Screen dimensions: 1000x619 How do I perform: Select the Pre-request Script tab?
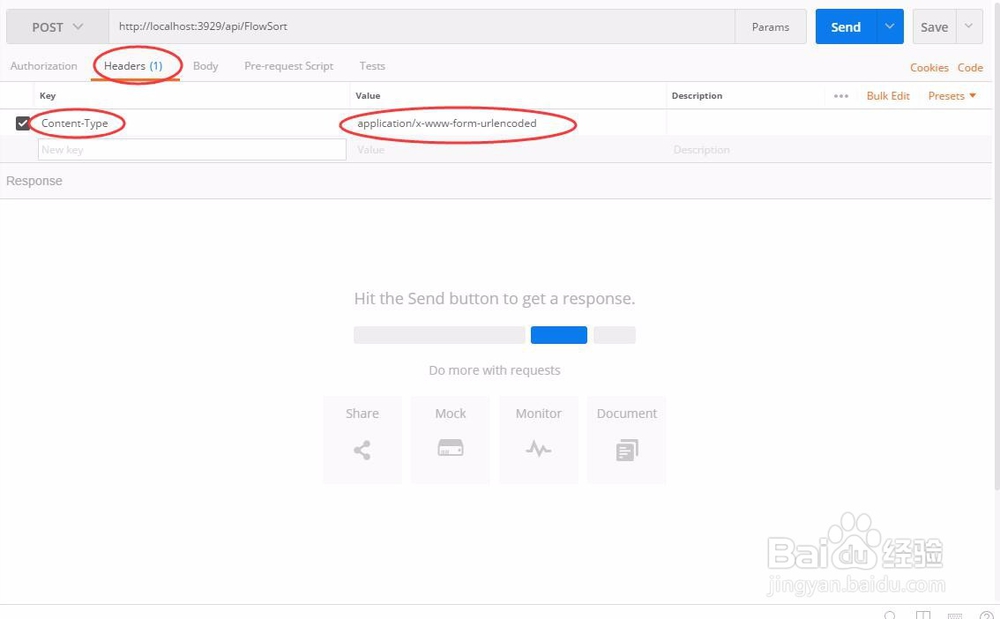pyautogui.click(x=288, y=66)
